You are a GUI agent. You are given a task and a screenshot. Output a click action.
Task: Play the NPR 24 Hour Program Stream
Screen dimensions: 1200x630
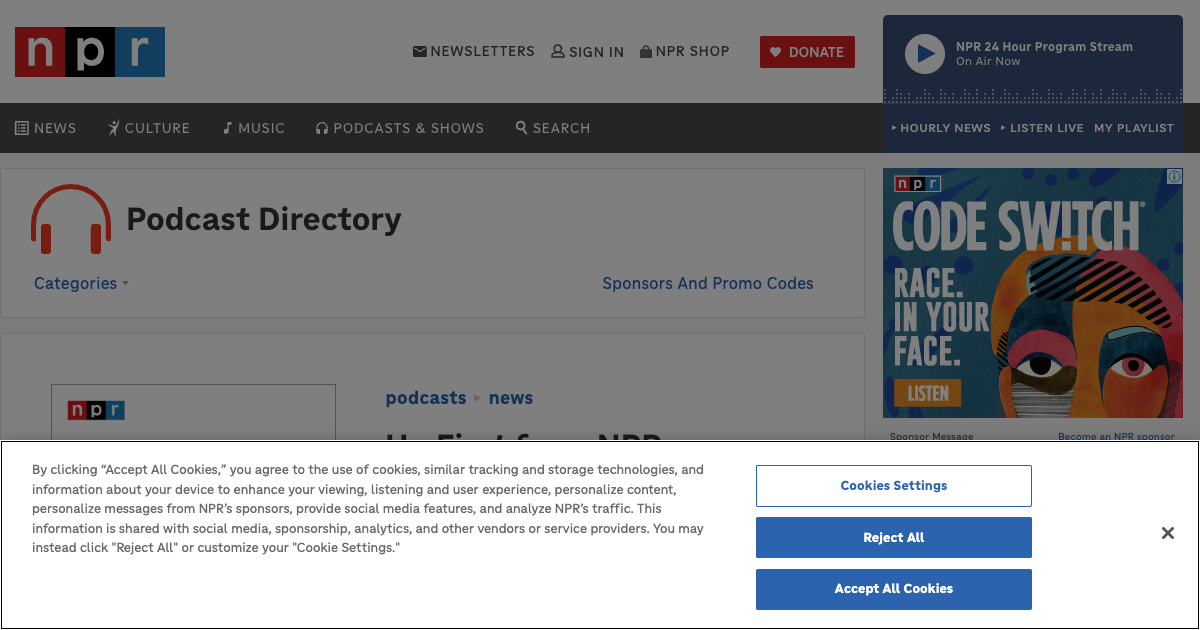pos(924,54)
